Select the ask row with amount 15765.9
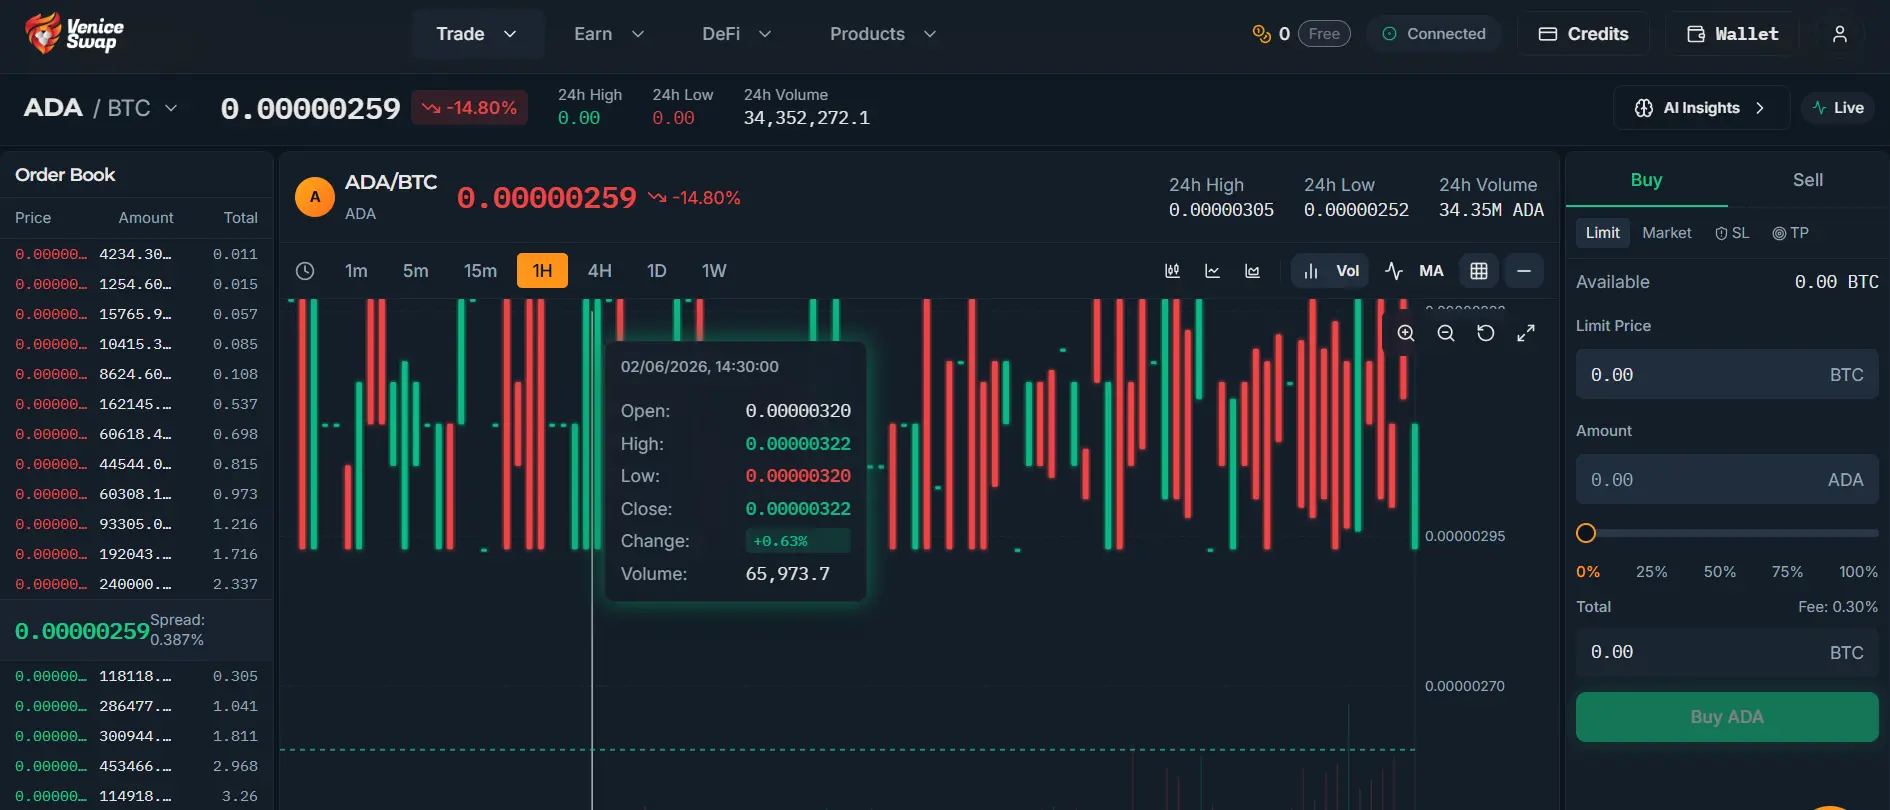The width and height of the screenshot is (1890, 810). [x=136, y=314]
